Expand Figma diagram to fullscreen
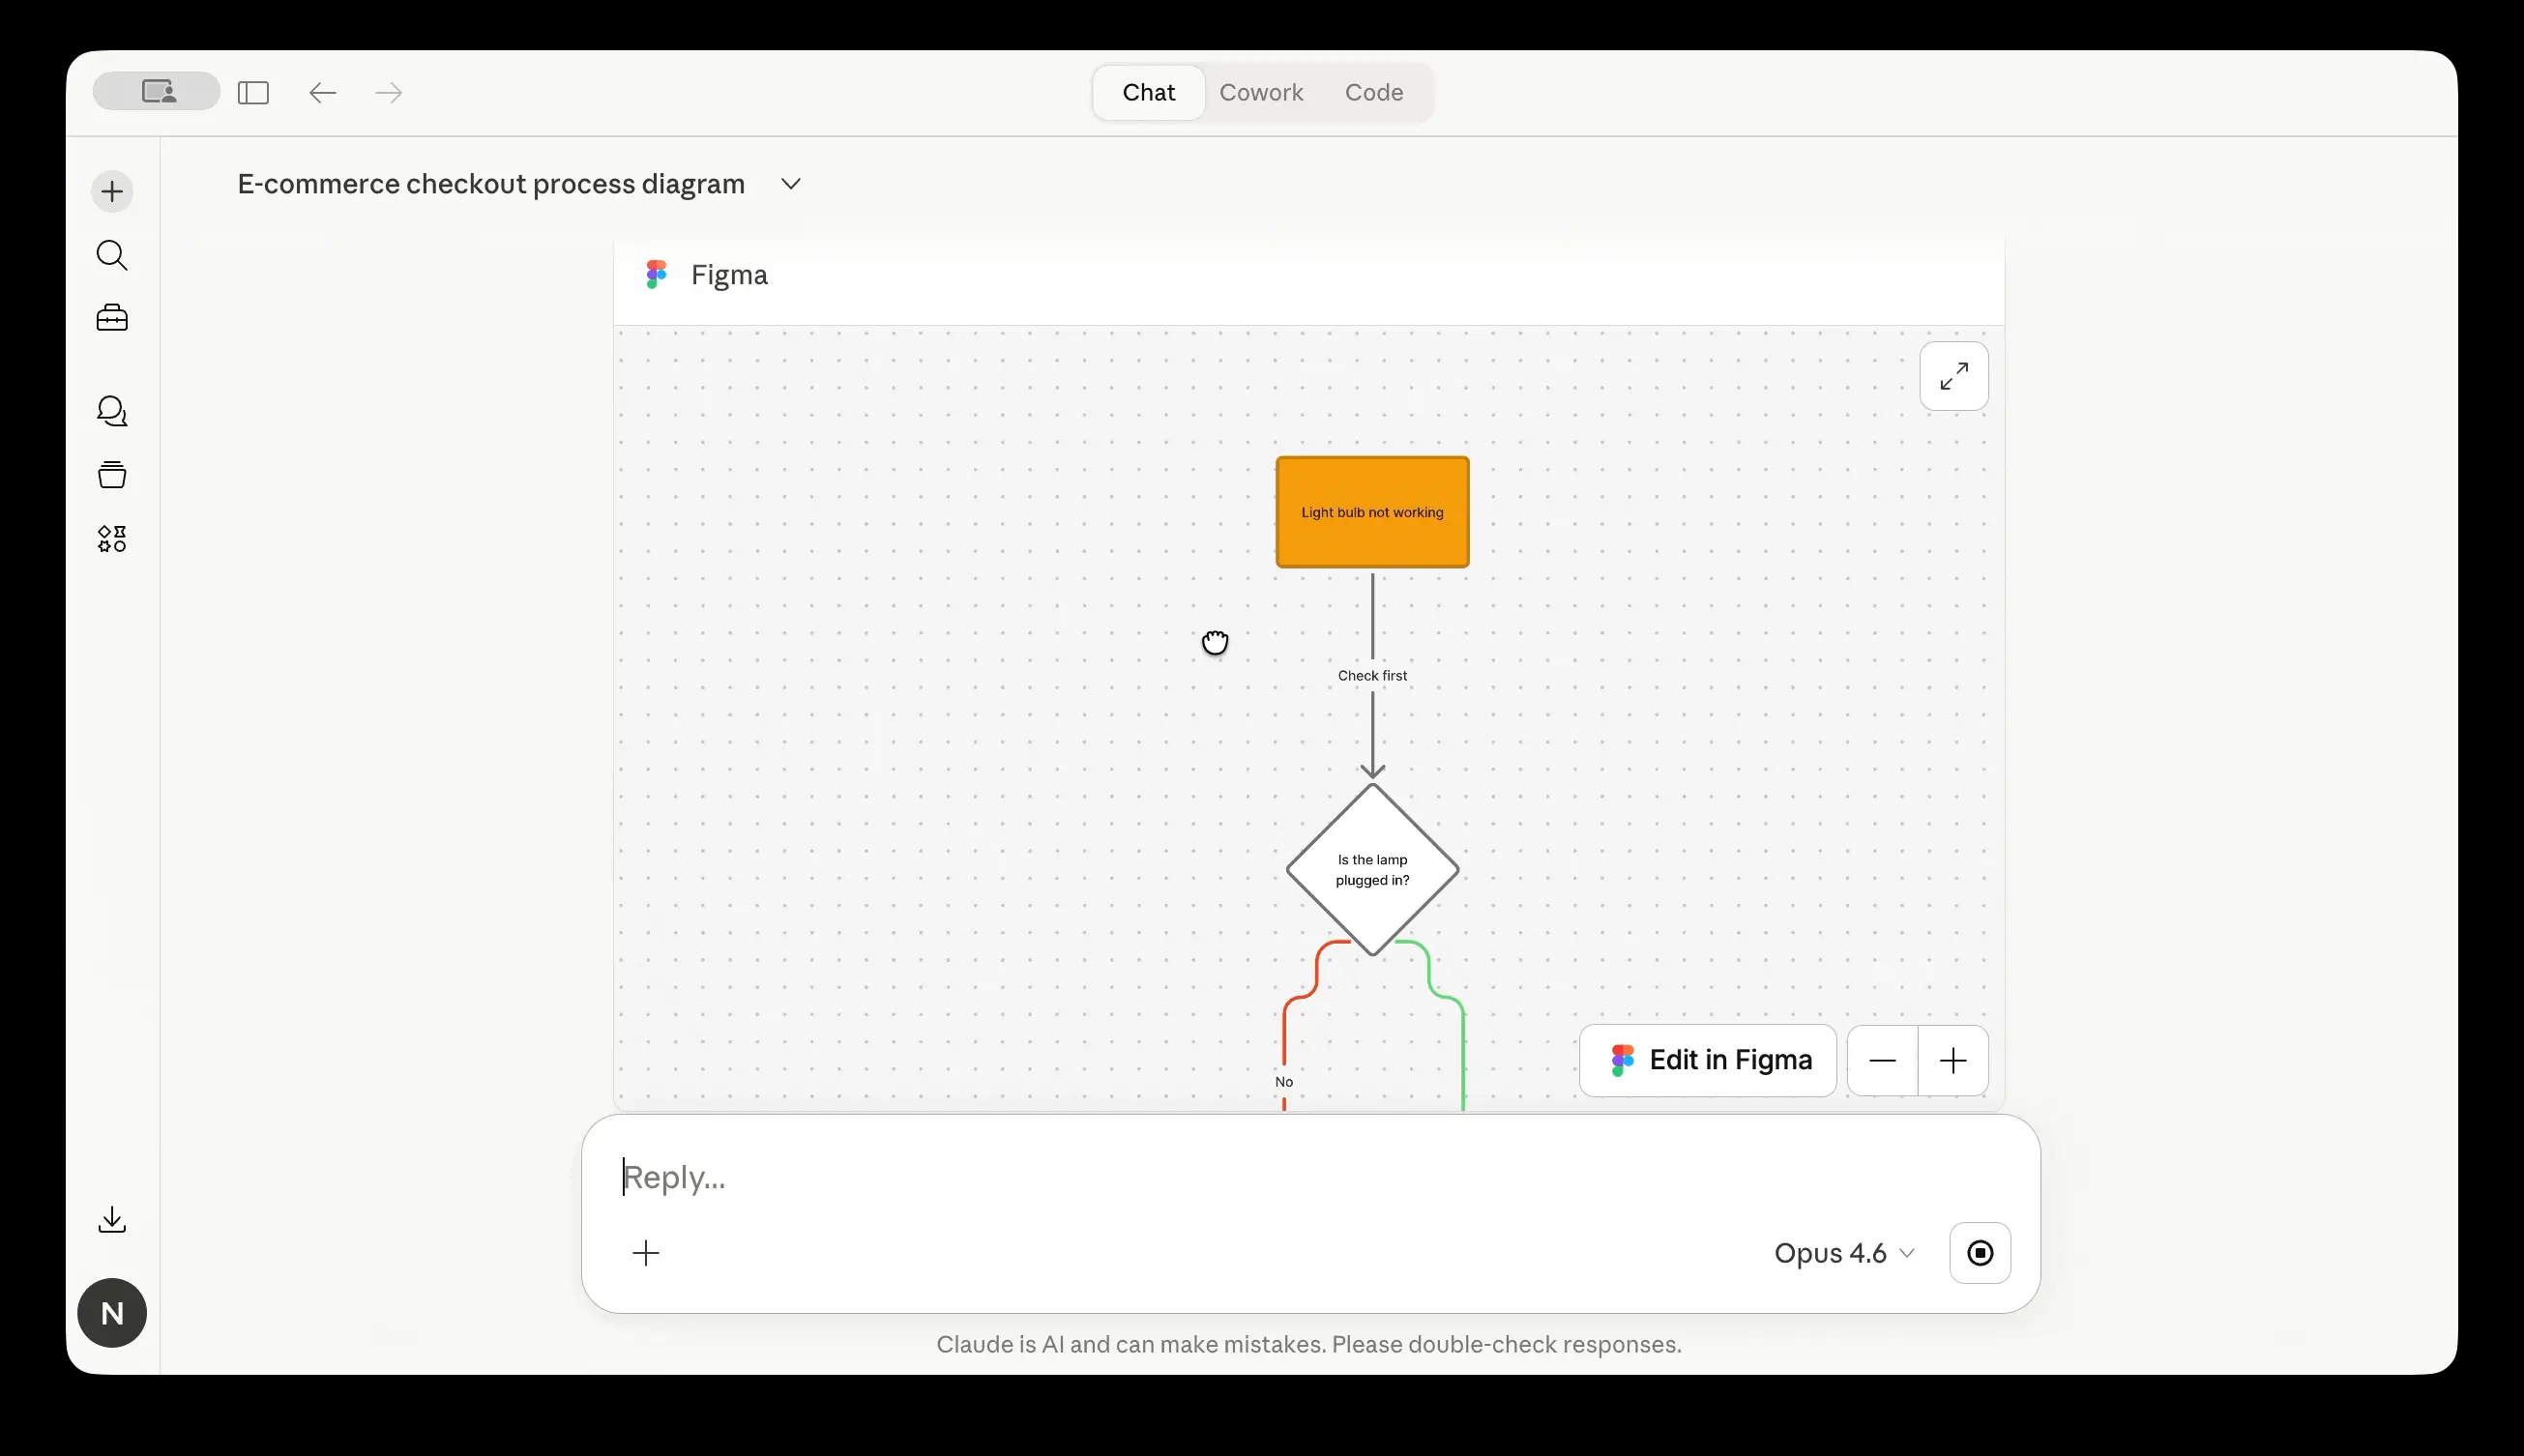The width and height of the screenshot is (2524, 1456). tap(1953, 376)
